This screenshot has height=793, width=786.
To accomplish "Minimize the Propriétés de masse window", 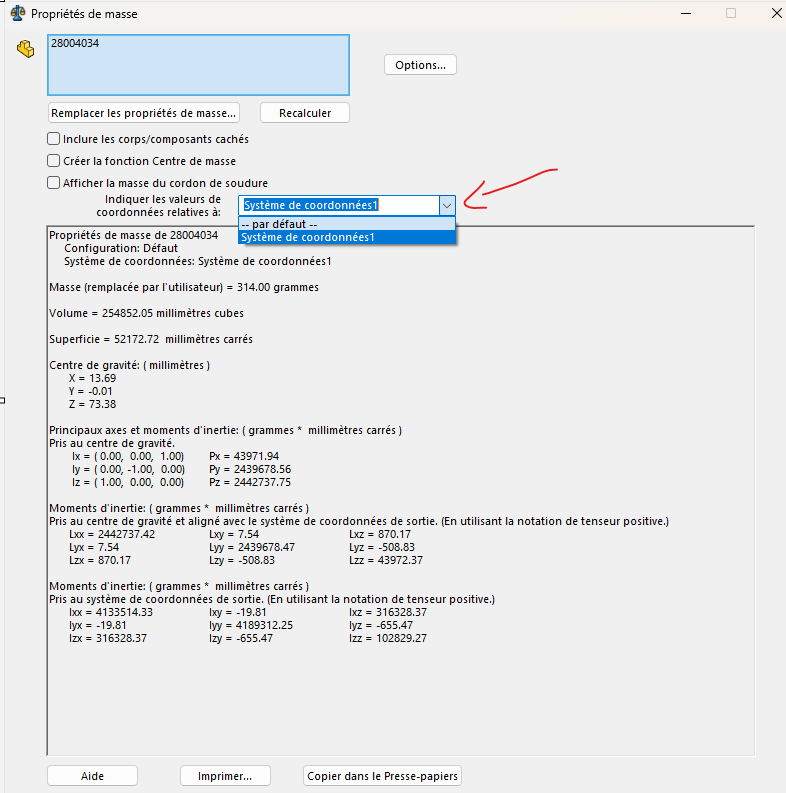I will 686,14.
